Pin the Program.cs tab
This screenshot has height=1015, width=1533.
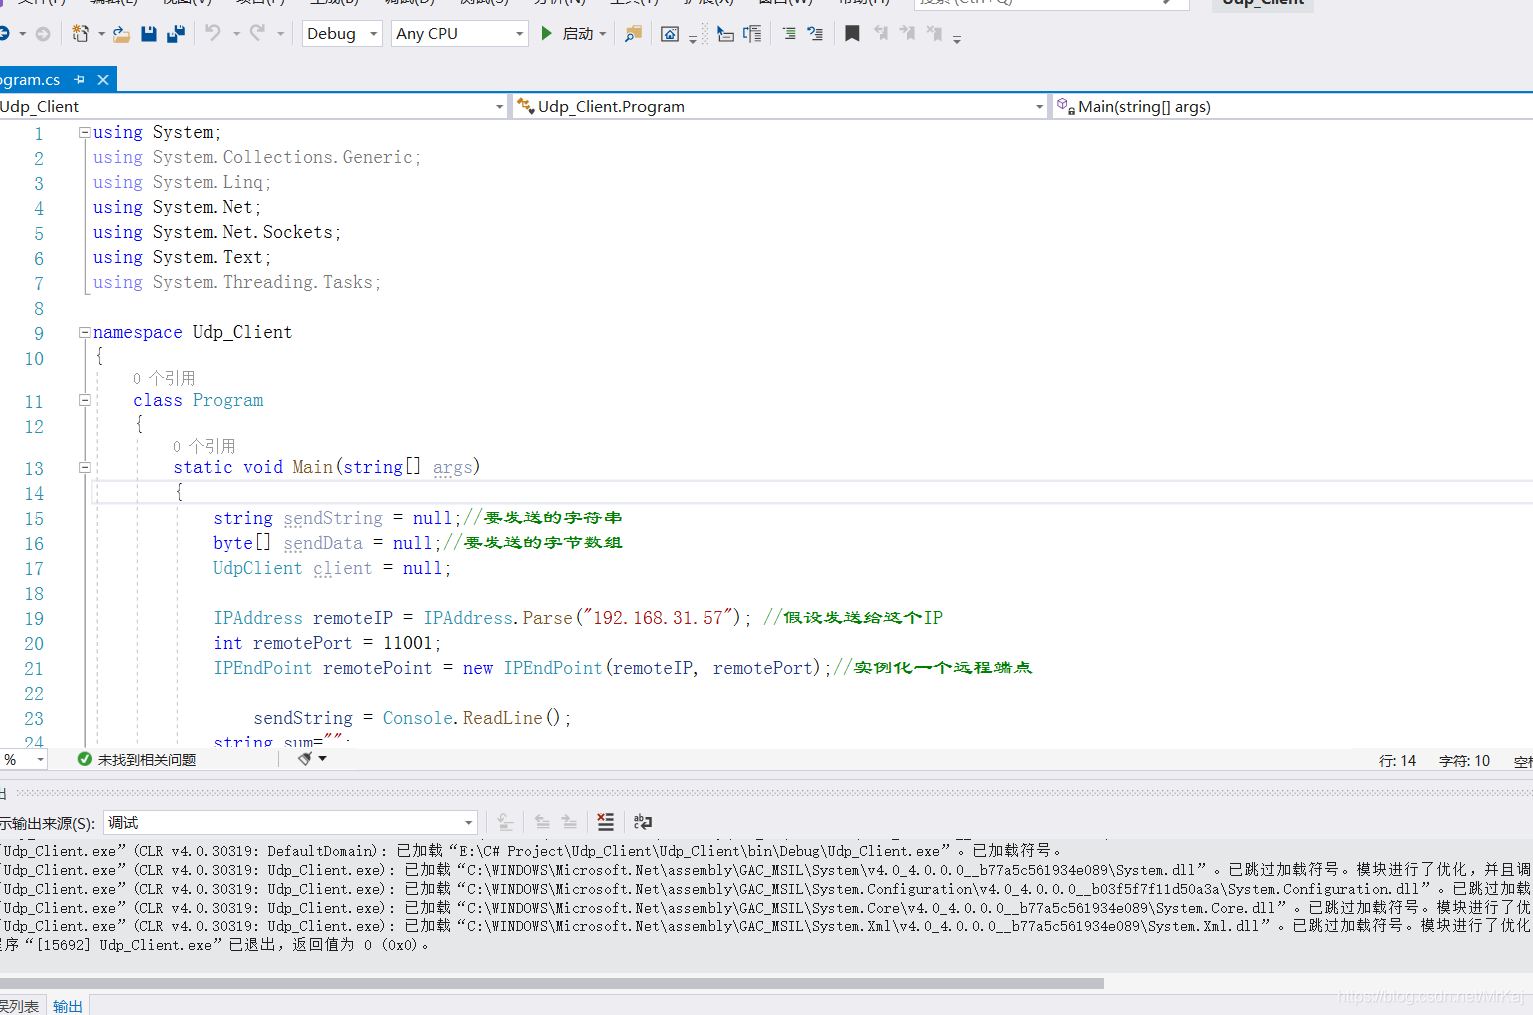tap(80, 79)
